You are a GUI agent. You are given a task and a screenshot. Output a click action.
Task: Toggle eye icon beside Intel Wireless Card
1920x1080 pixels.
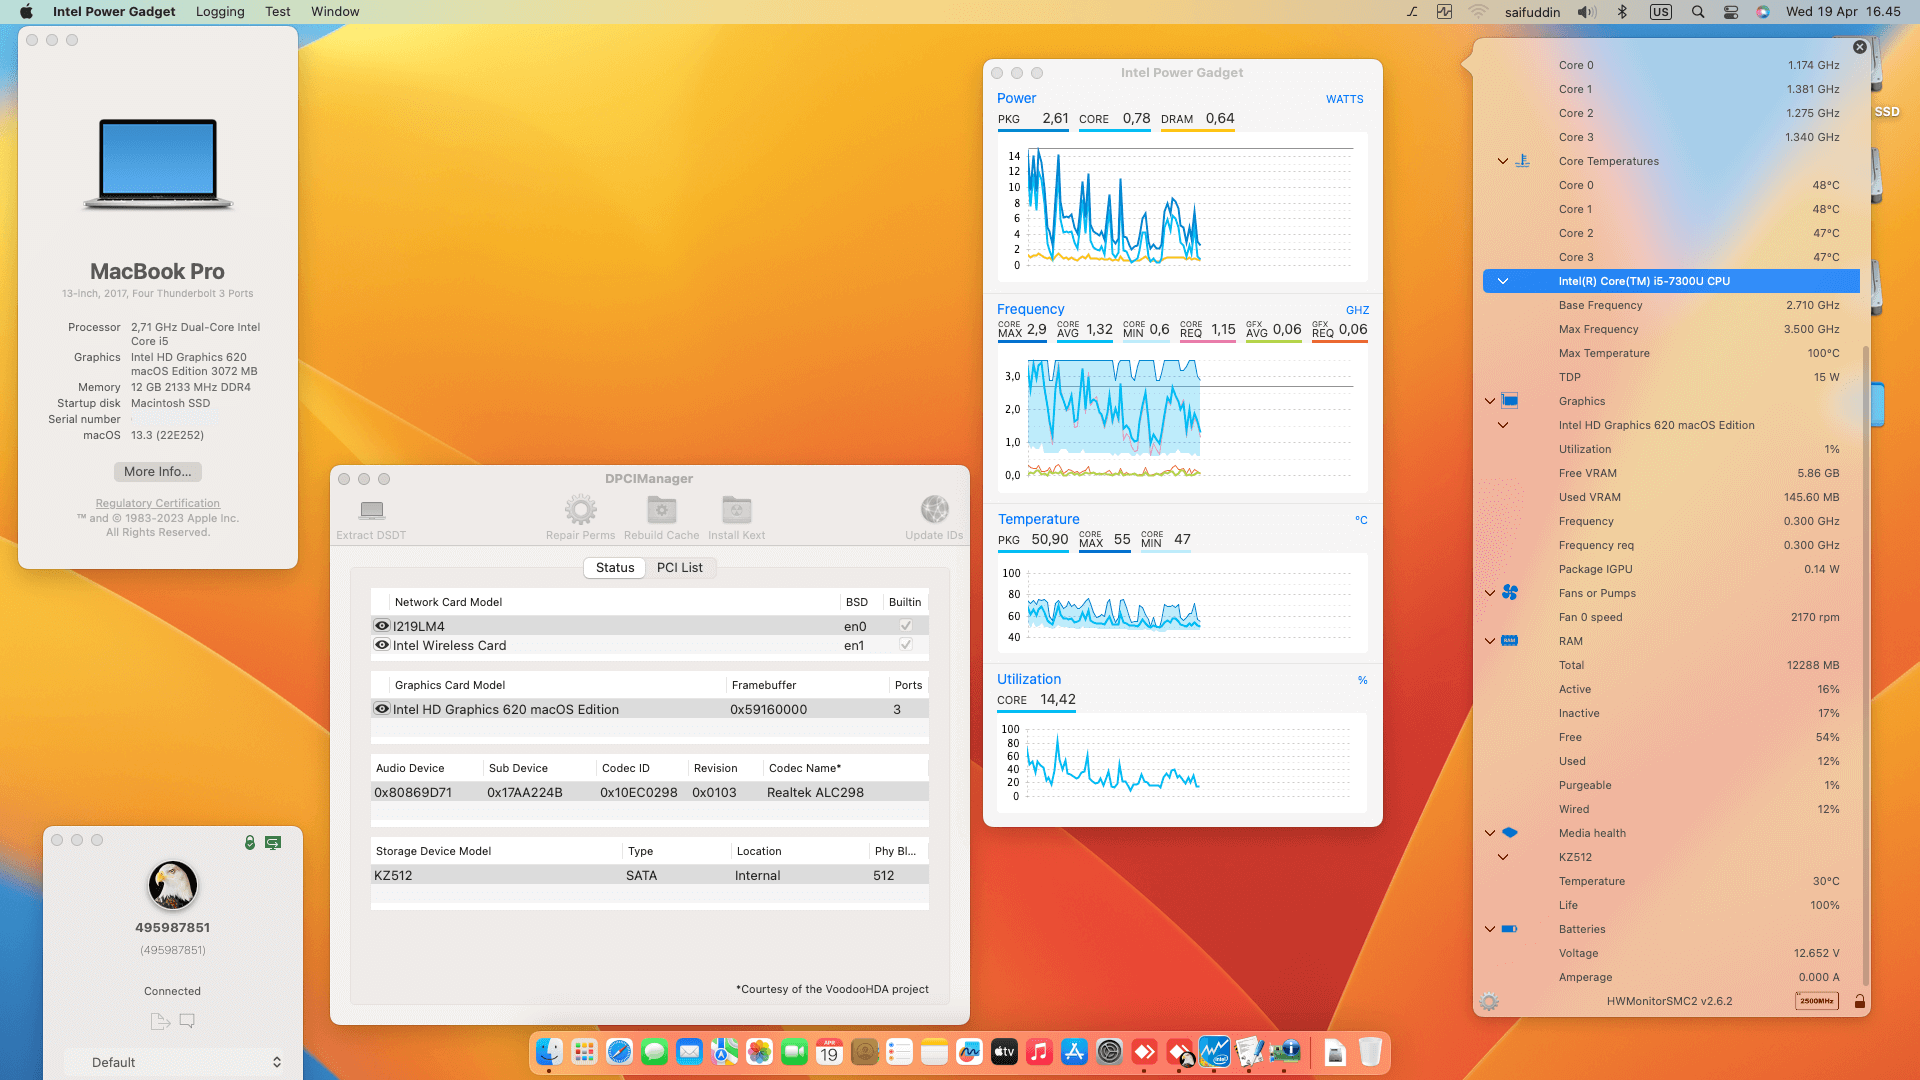tap(382, 645)
